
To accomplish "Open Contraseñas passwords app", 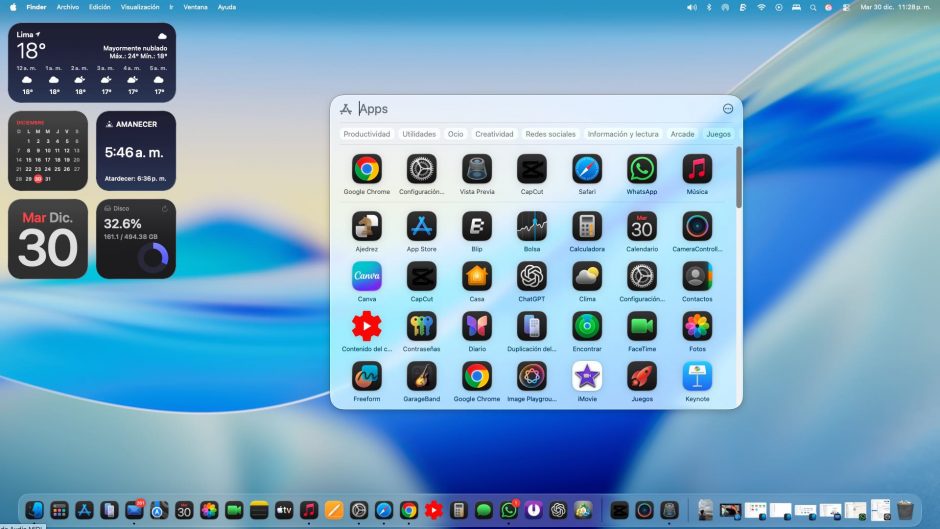I will tap(421, 326).
